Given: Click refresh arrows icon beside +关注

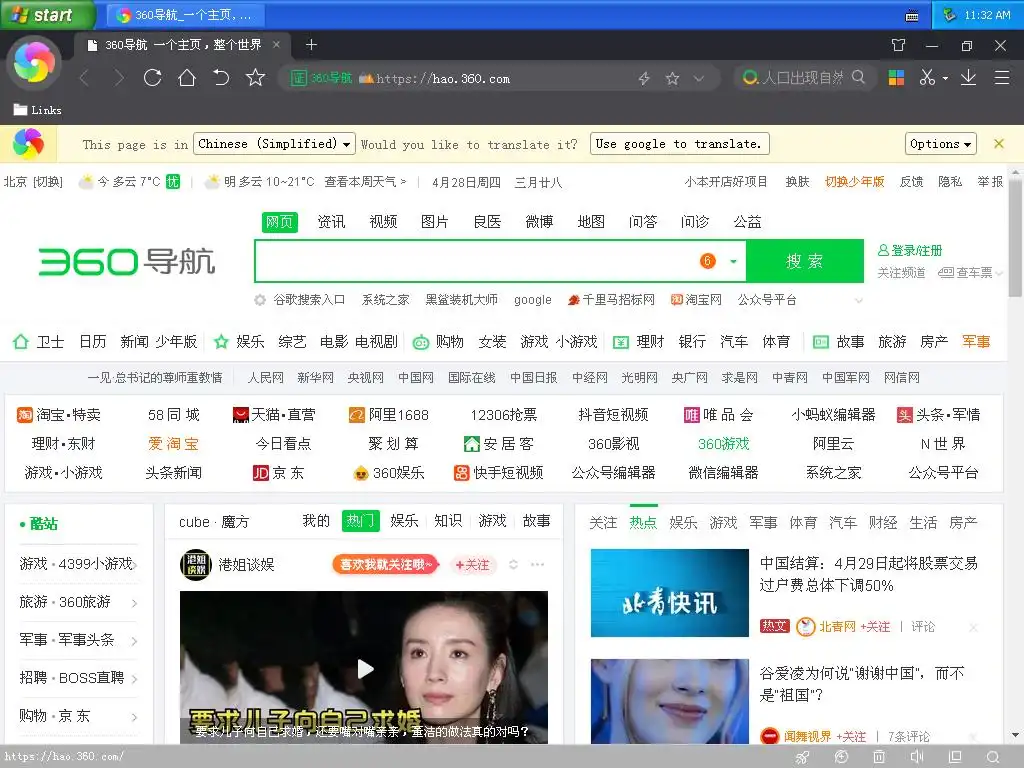Looking at the screenshot, I should coord(513,564).
